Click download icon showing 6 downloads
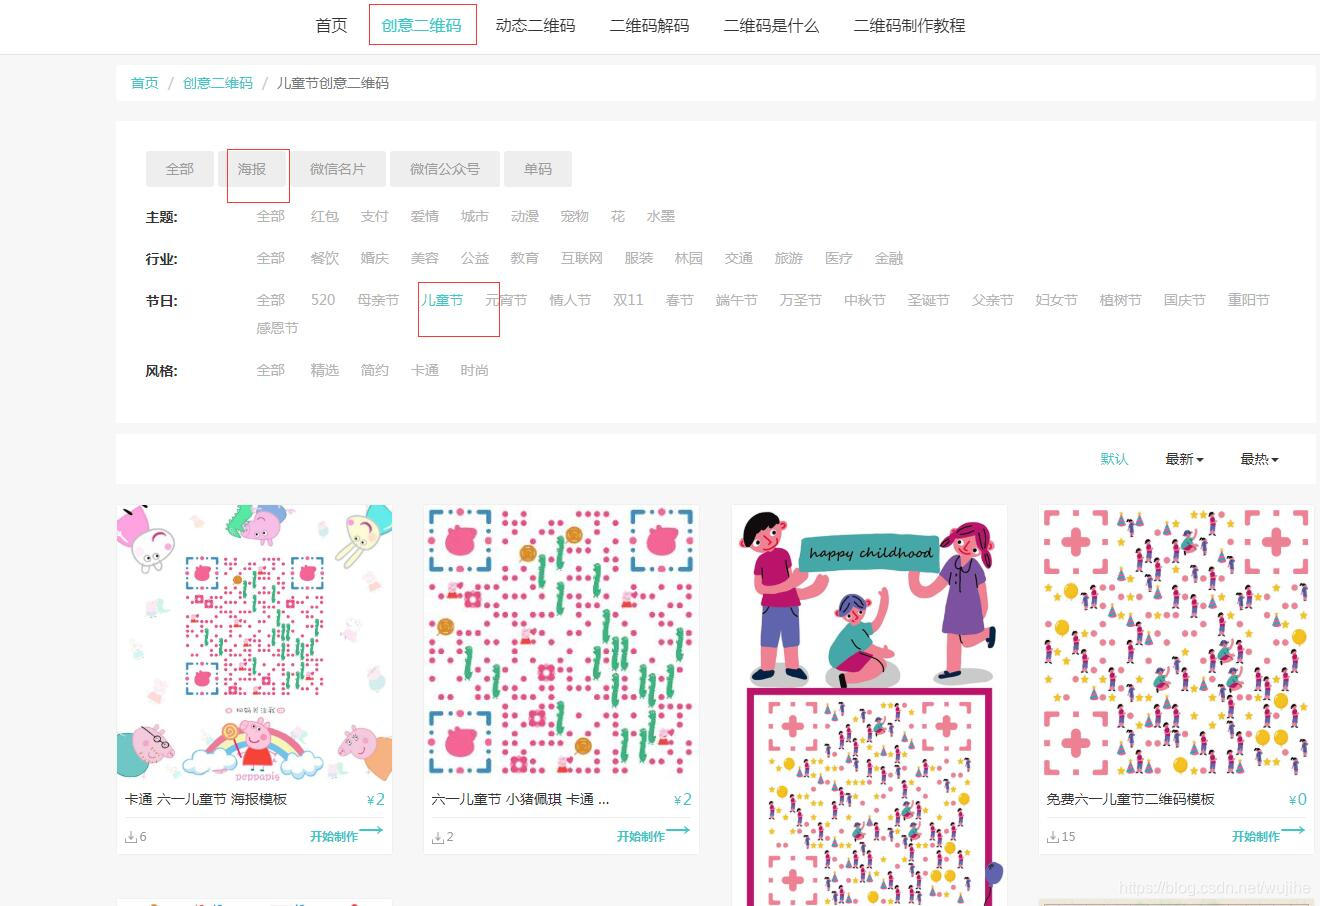1320x906 pixels. click(131, 837)
